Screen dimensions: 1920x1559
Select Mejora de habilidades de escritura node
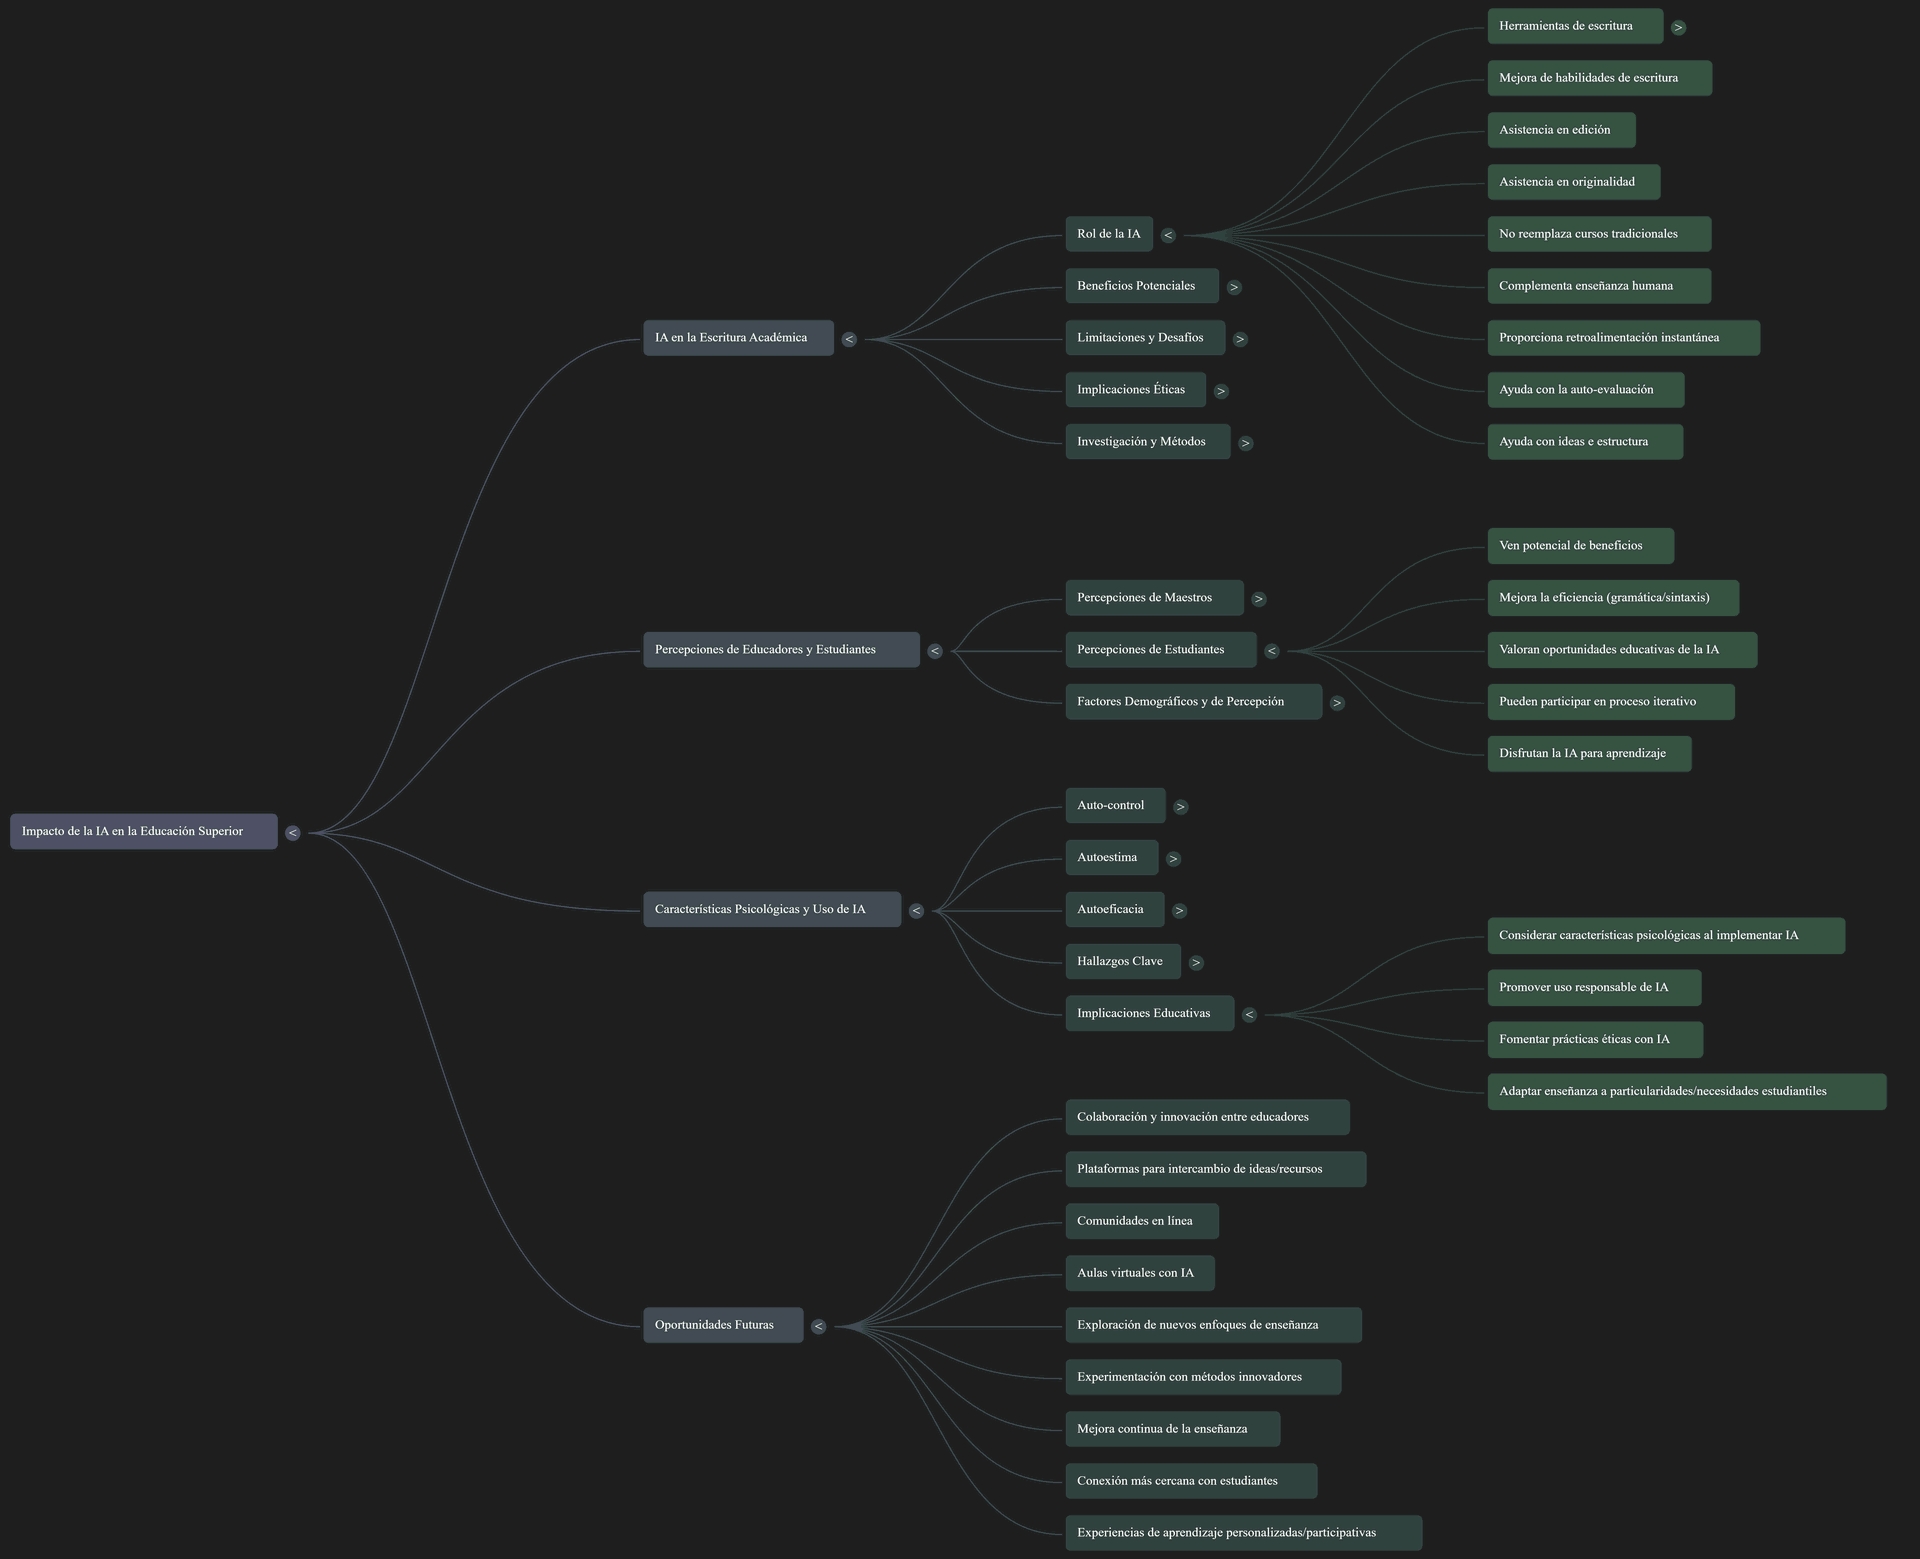click(1600, 78)
